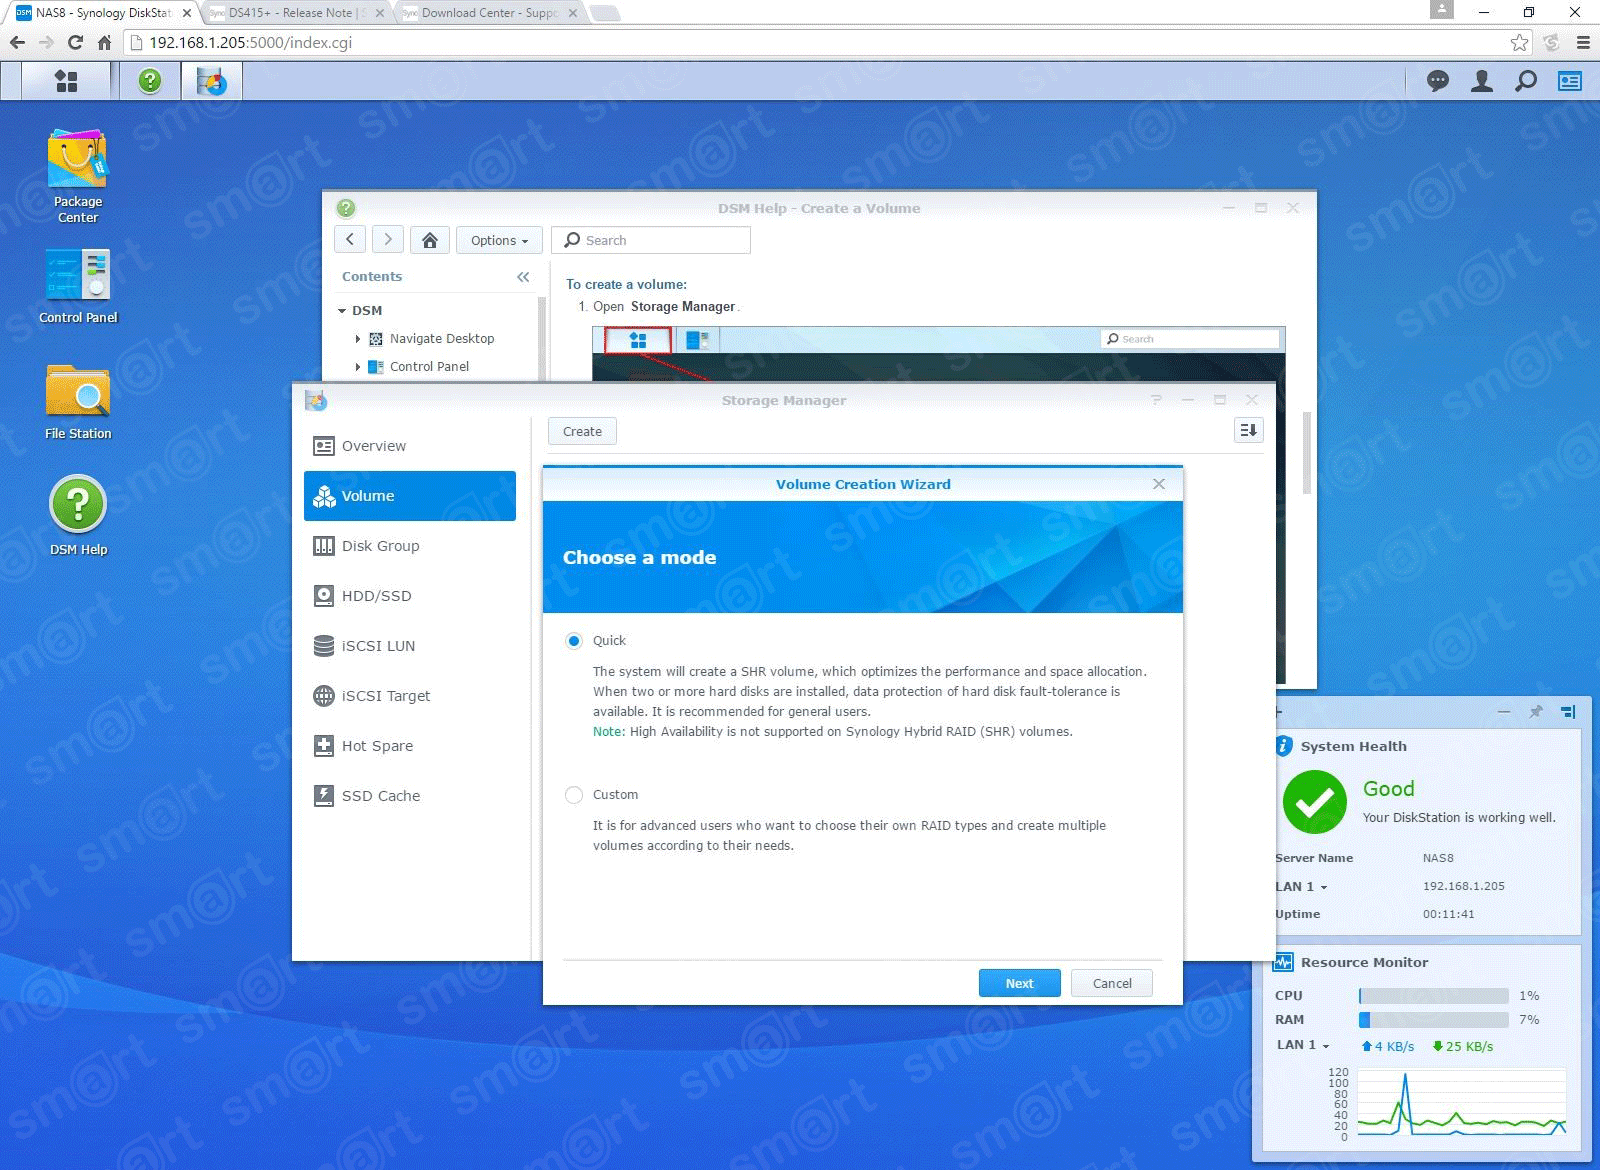Click the Resource Monitor widget icon
Image resolution: width=1600 pixels, height=1170 pixels.
(x=1283, y=962)
